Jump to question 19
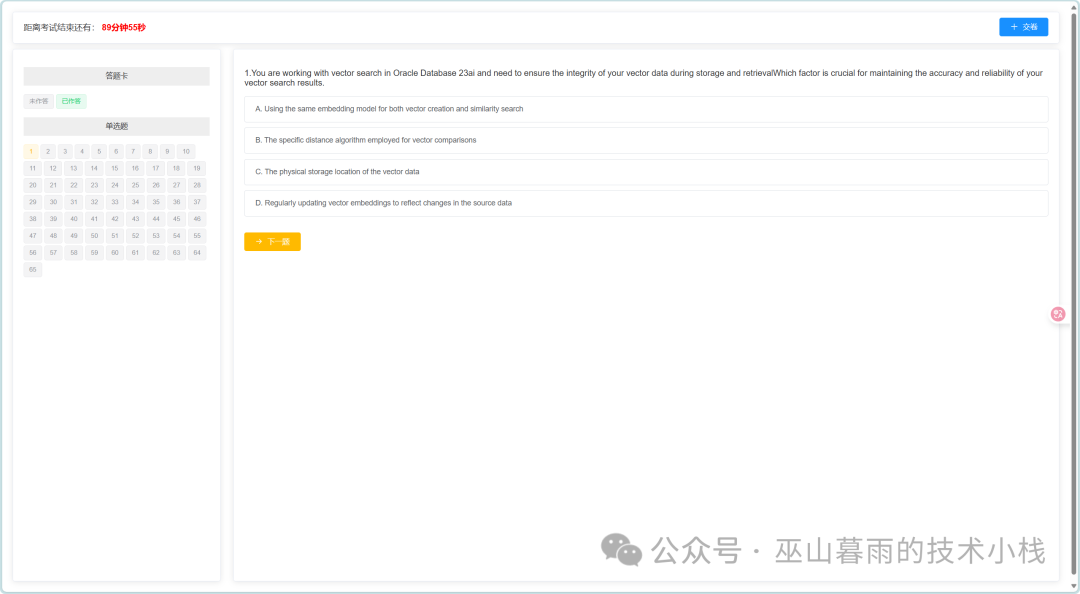 click(197, 168)
